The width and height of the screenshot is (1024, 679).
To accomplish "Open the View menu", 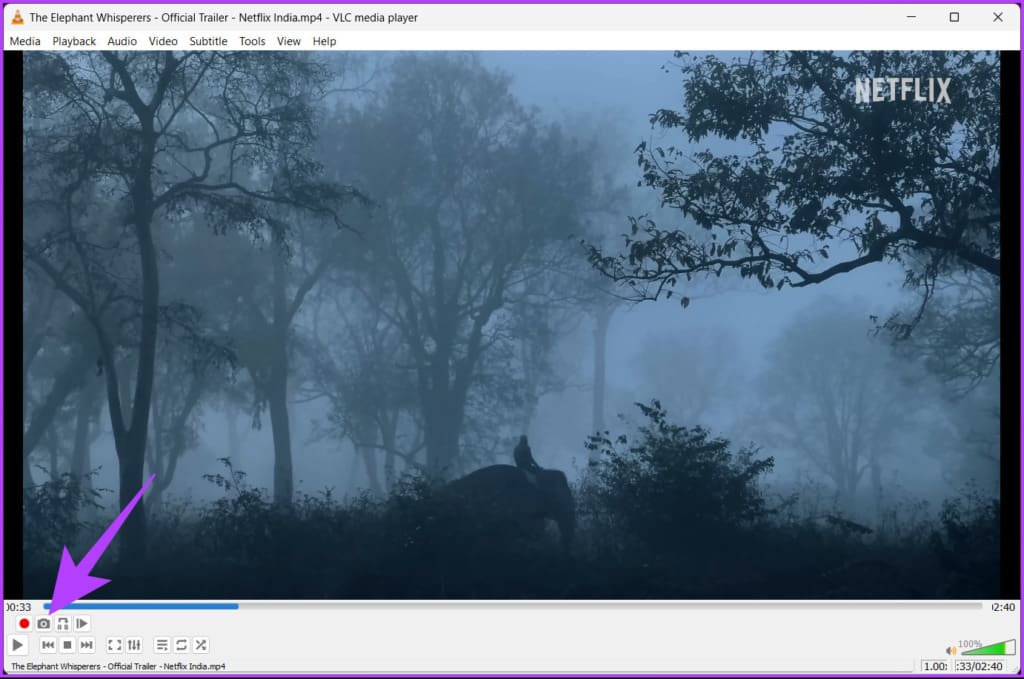I will pos(289,41).
